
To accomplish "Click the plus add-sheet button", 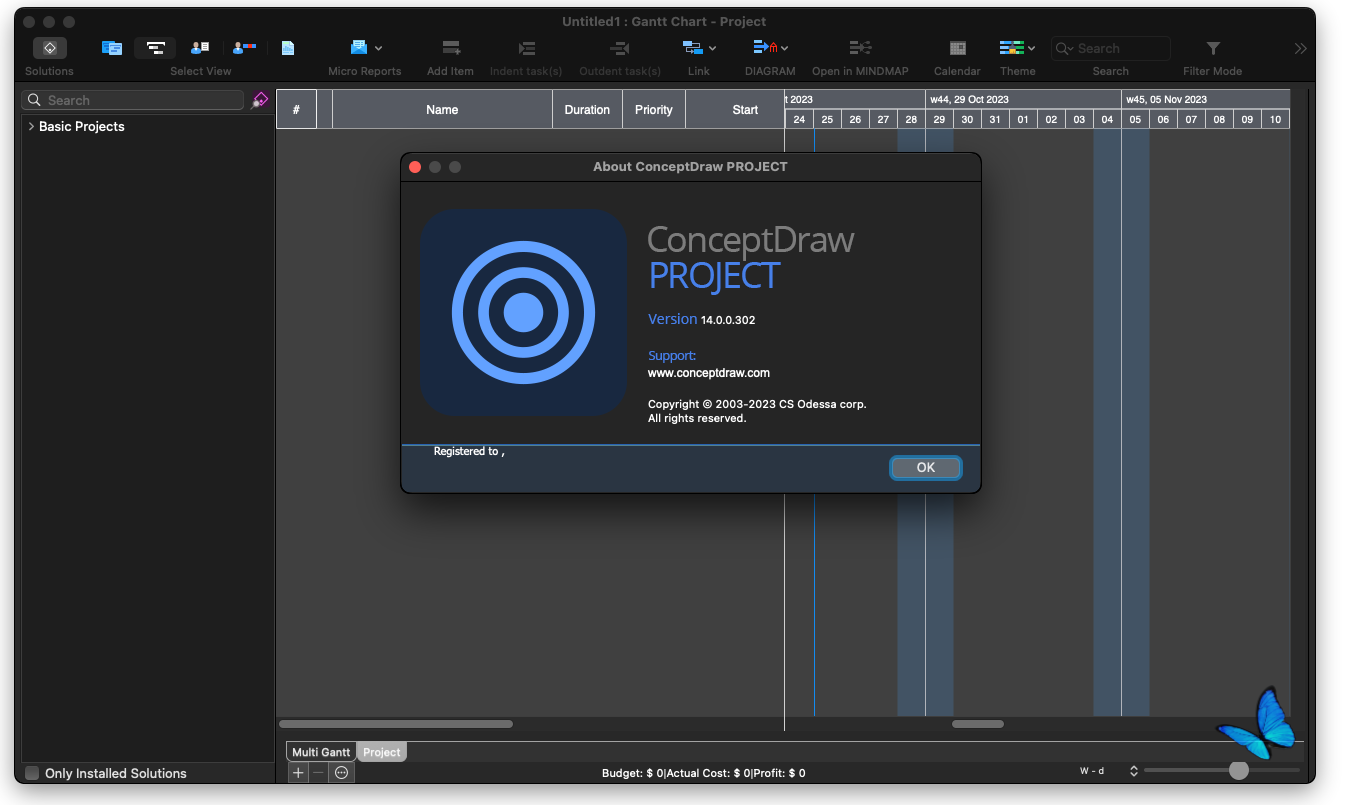I will (x=298, y=773).
